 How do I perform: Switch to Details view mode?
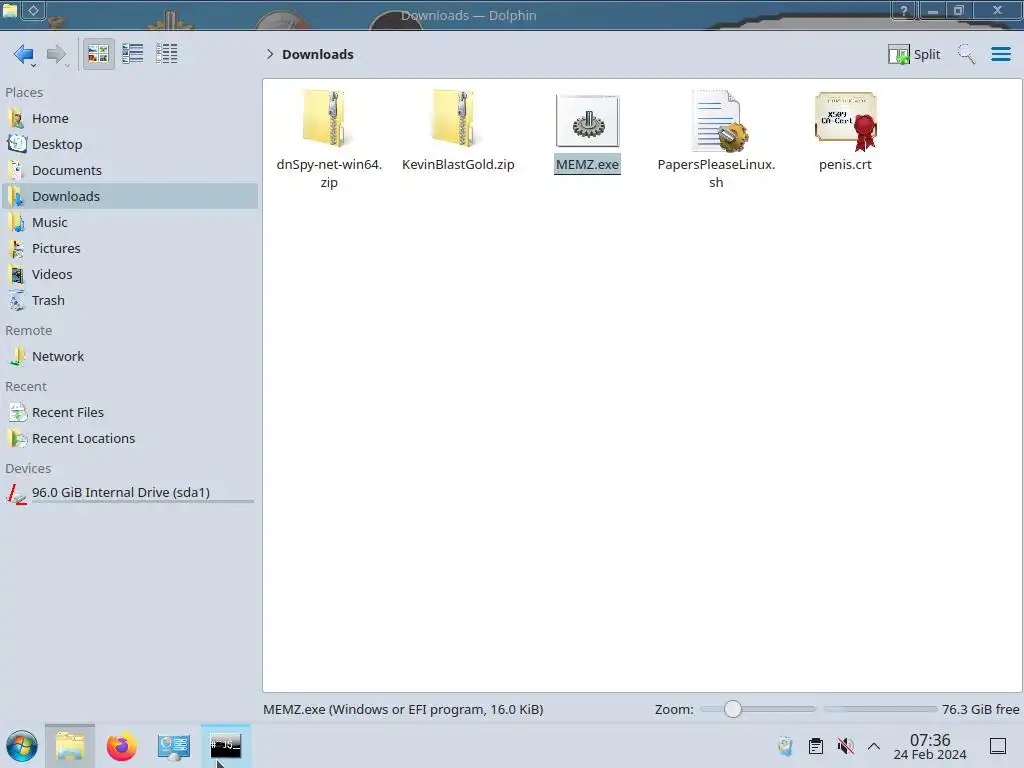[167, 54]
